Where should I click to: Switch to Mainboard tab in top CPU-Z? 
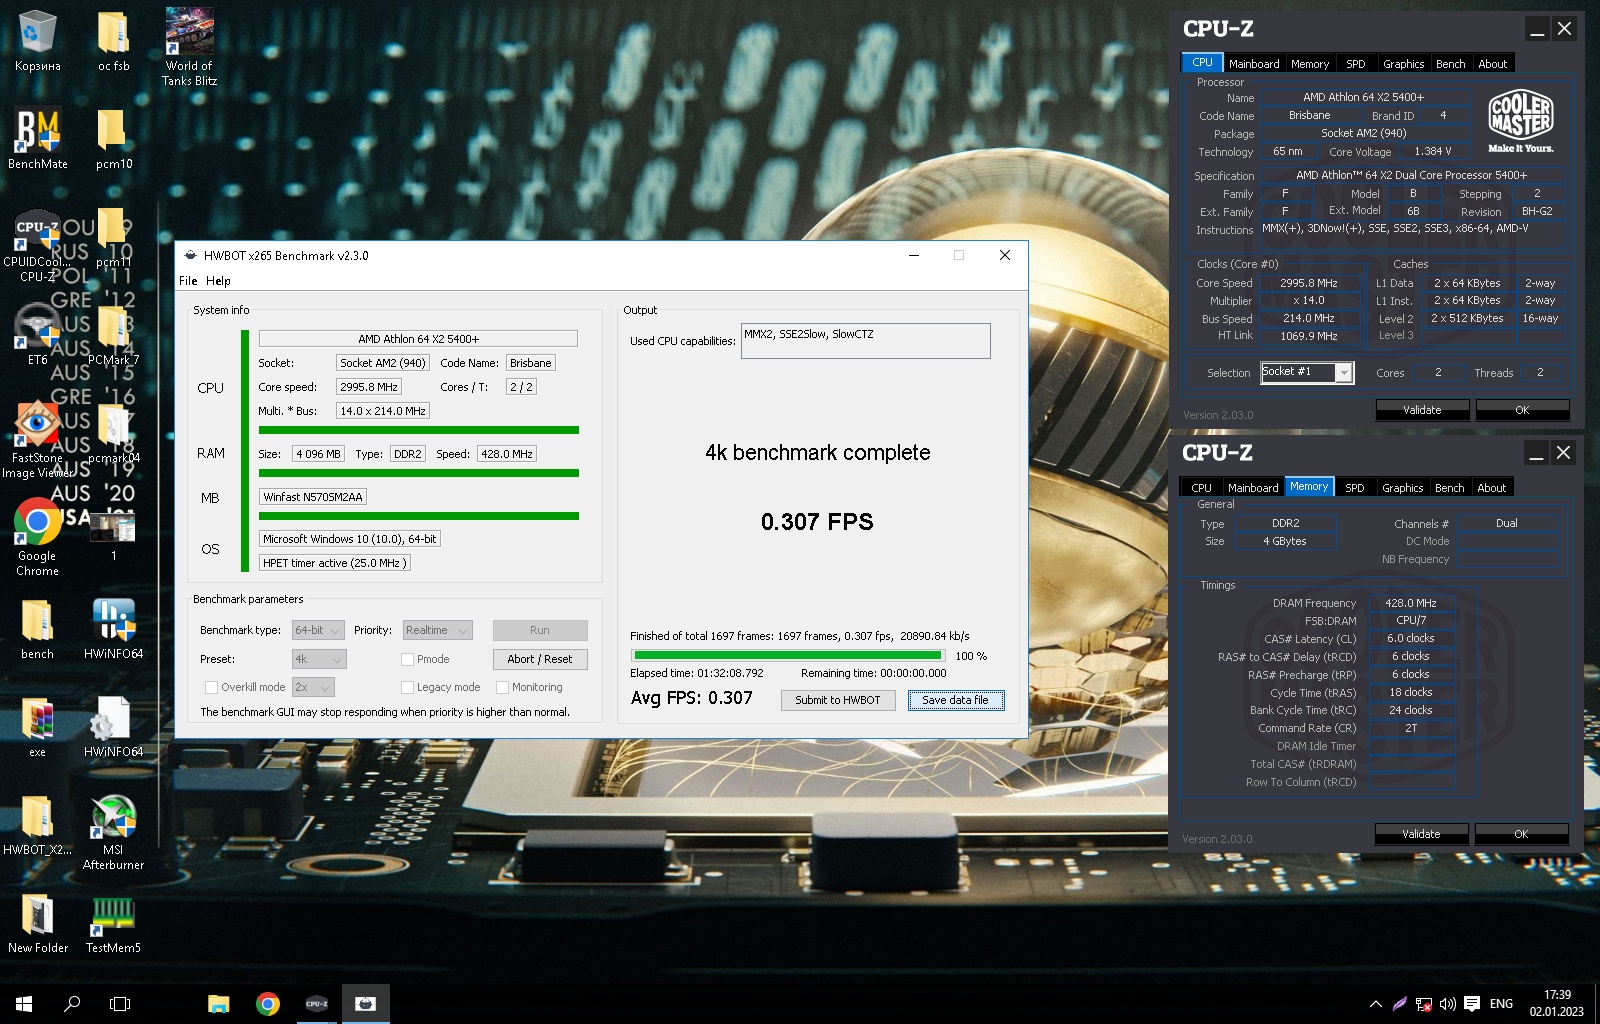(x=1254, y=63)
